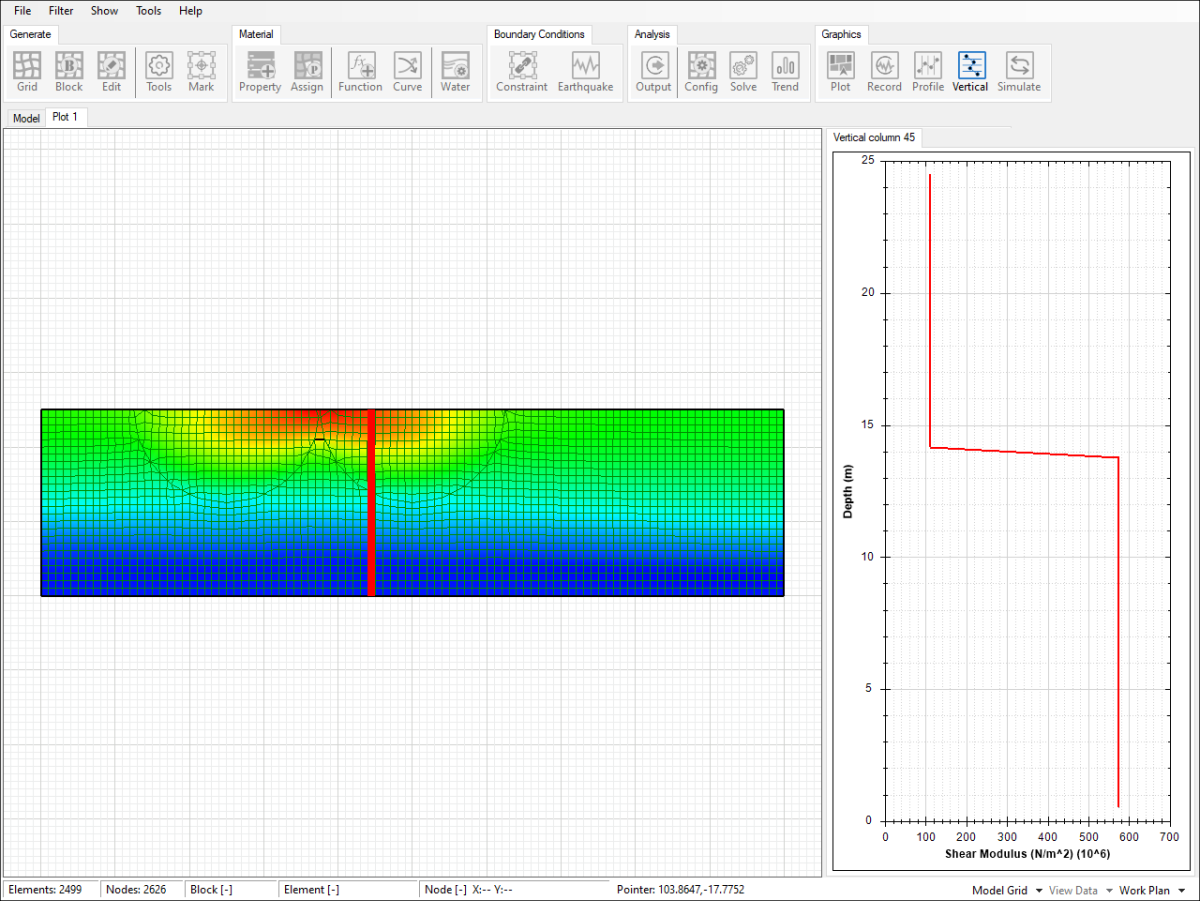Screen dimensions: 1200x901
Task: Select the Plot graphics tool
Action: (841, 72)
